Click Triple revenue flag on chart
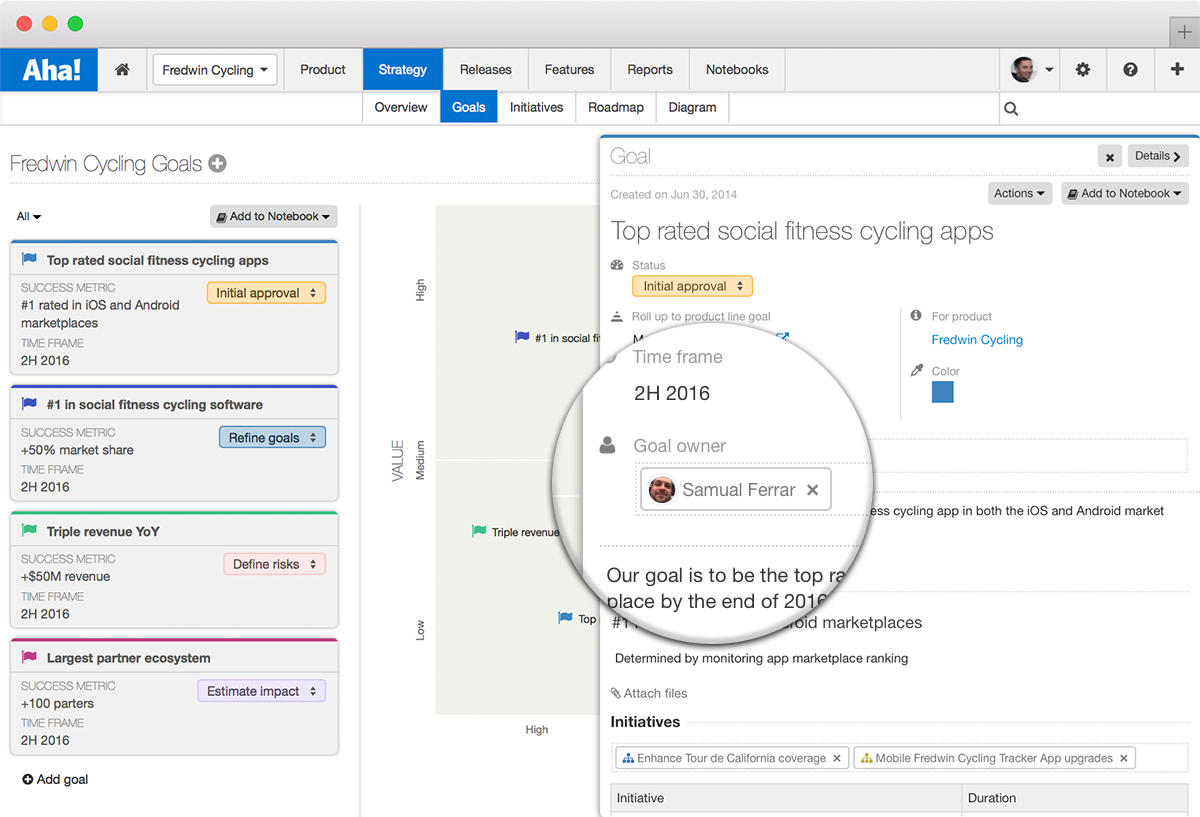This screenshot has width=1200, height=817. (479, 531)
